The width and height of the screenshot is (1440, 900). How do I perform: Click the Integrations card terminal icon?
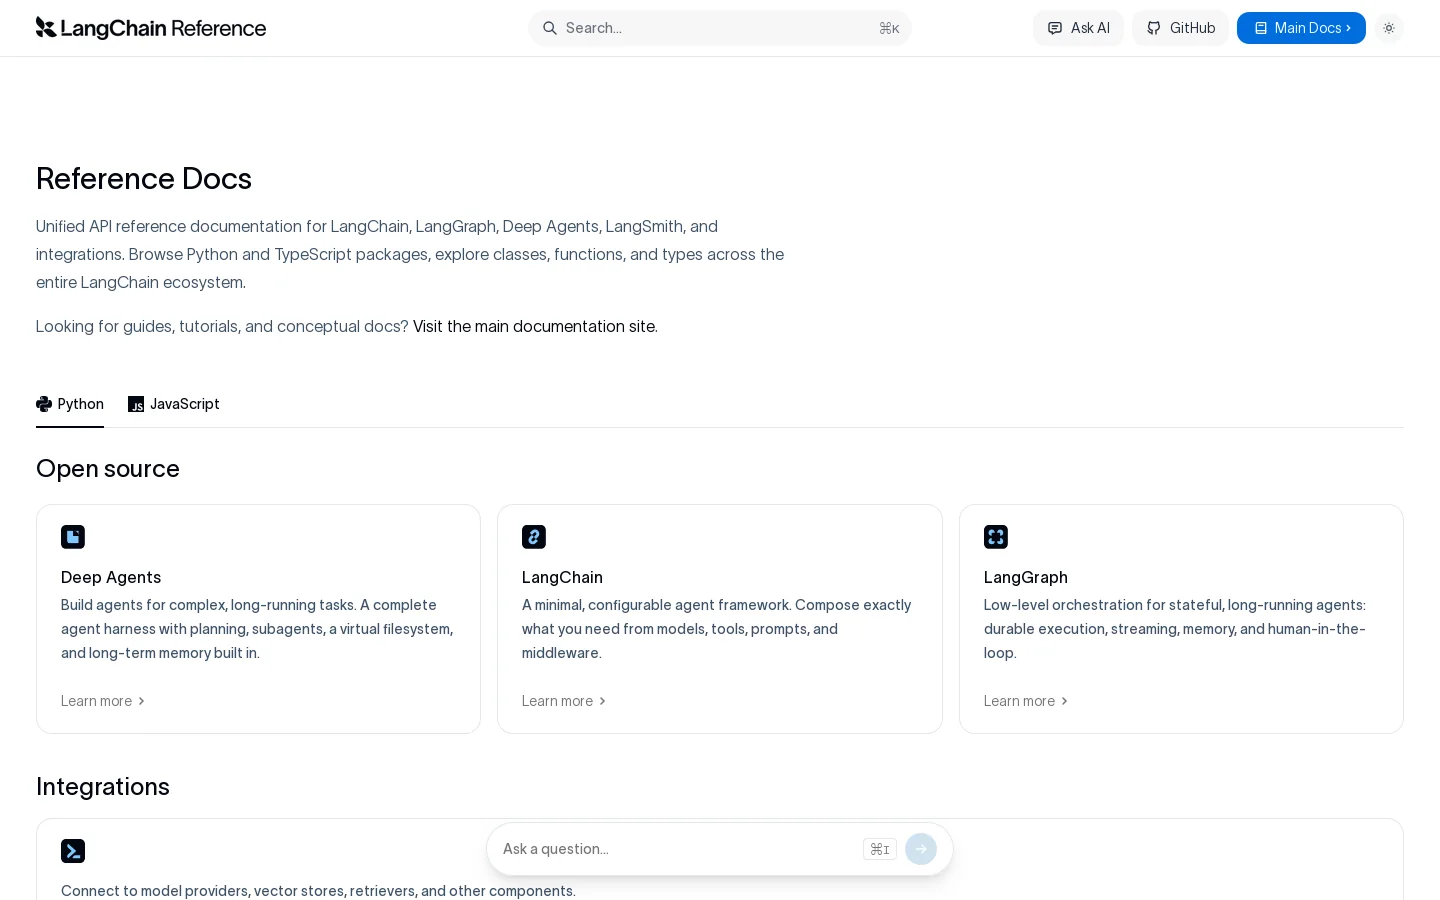click(73, 851)
